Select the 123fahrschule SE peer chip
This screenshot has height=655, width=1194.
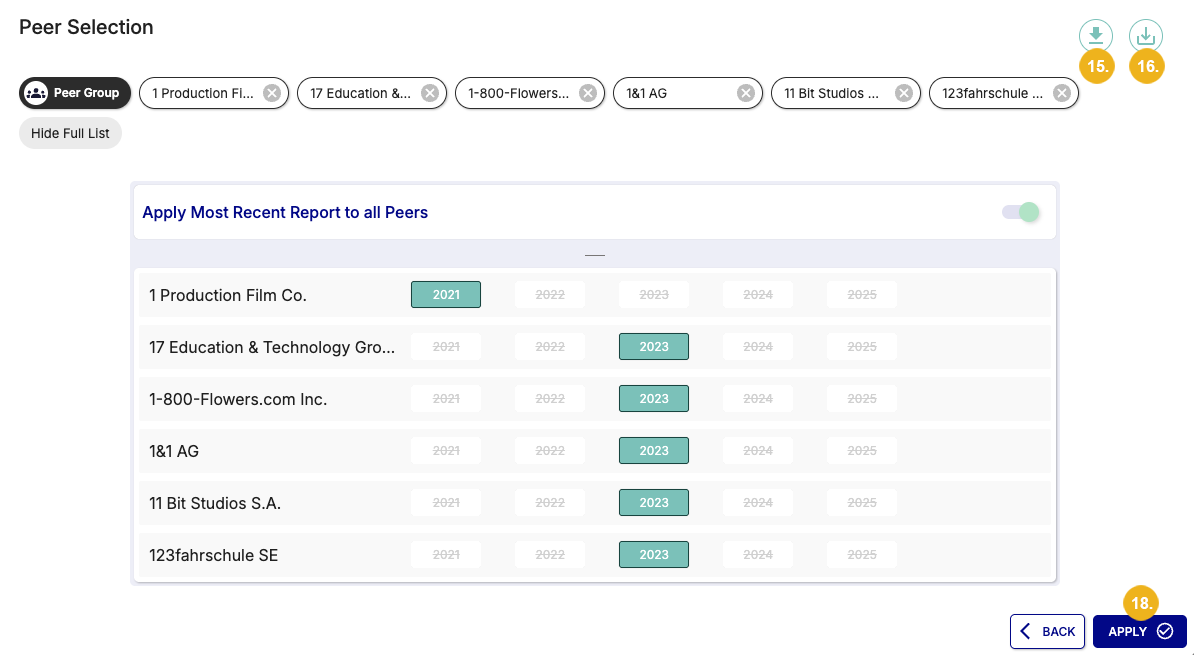tap(997, 92)
